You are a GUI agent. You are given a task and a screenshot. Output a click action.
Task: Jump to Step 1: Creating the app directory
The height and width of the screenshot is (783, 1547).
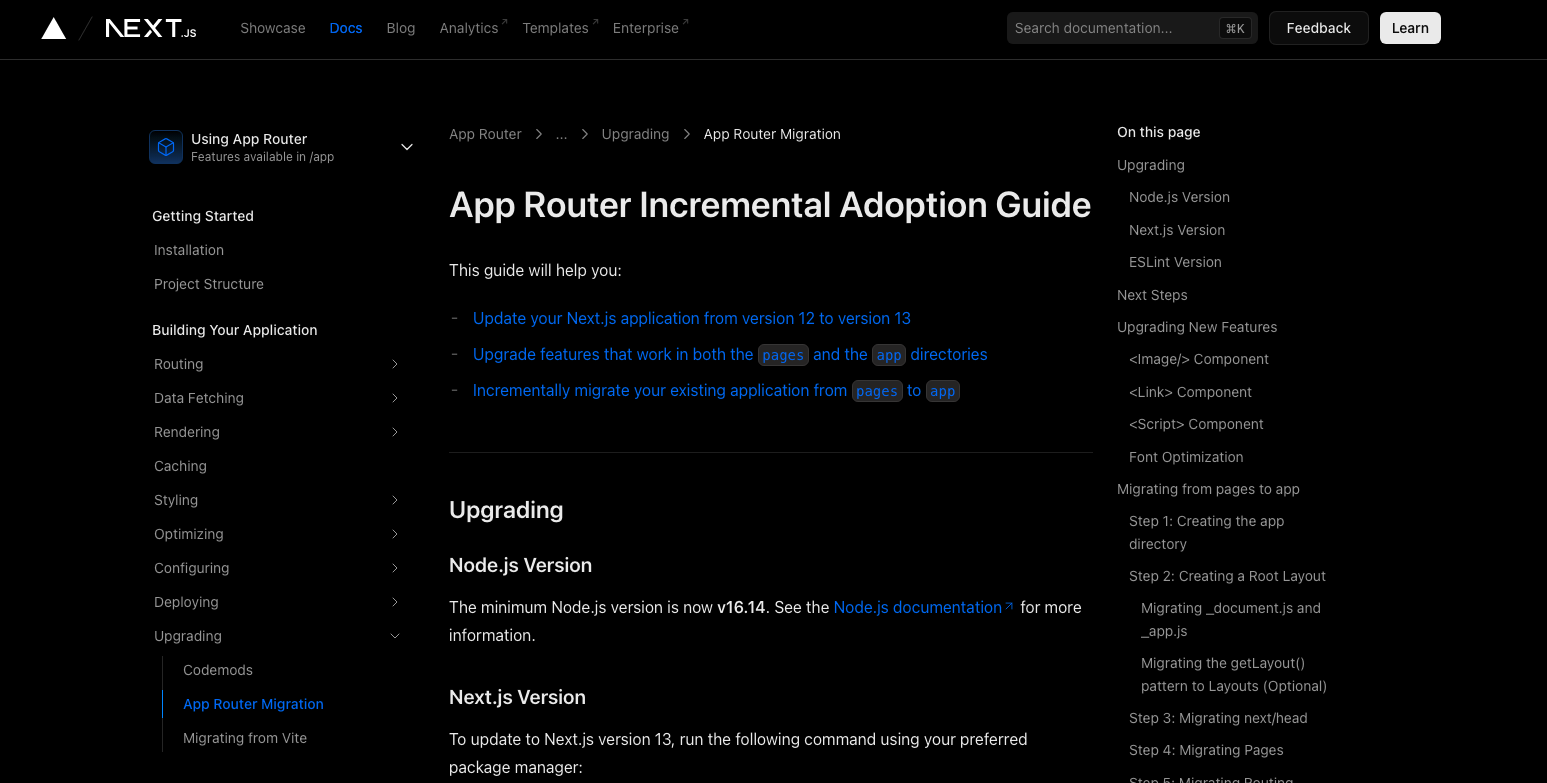pyautogui.click(x=1206, y=532)
